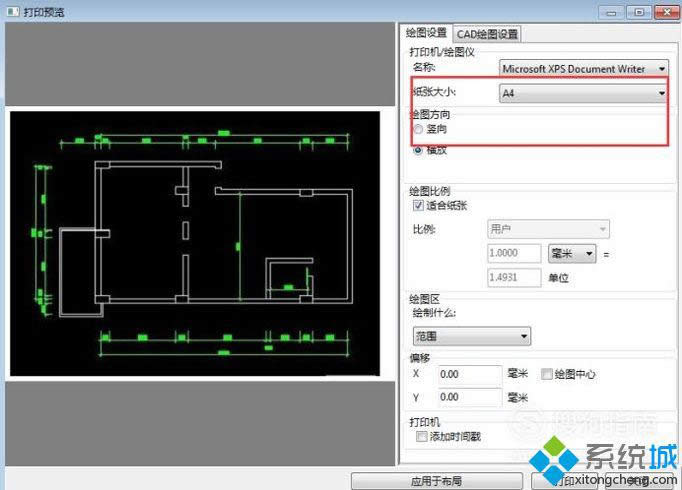Click the X offset input field
This screenshot has width=682, height=490.
(x=470, y=374)
